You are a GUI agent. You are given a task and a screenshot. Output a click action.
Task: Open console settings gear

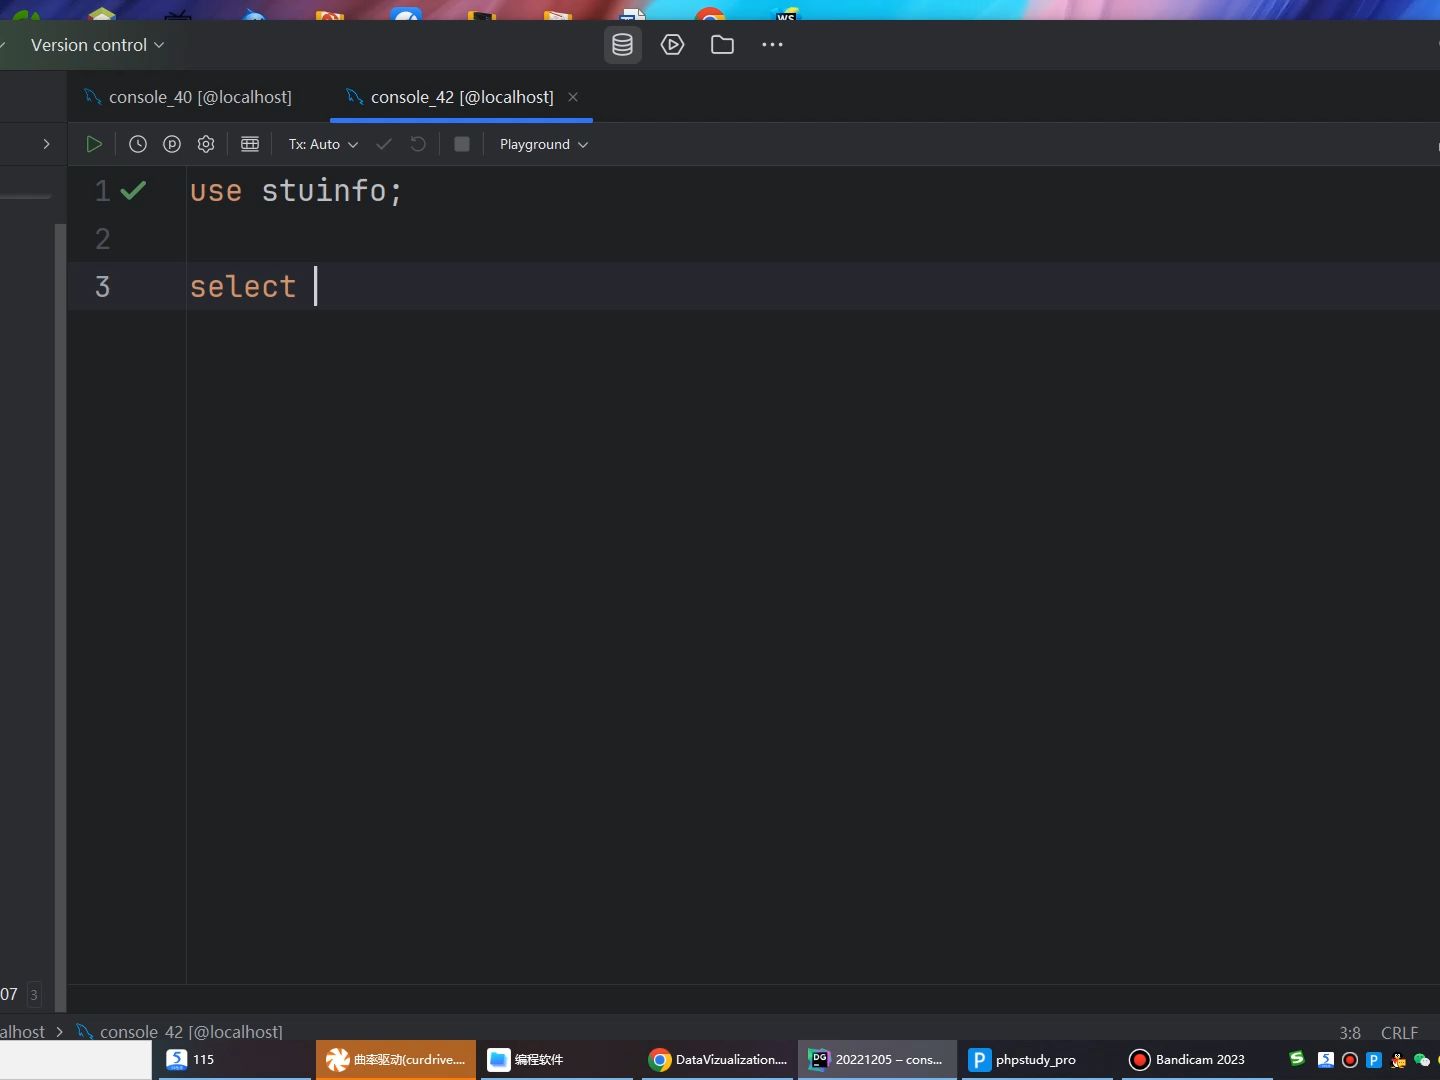tap(205, 144)
